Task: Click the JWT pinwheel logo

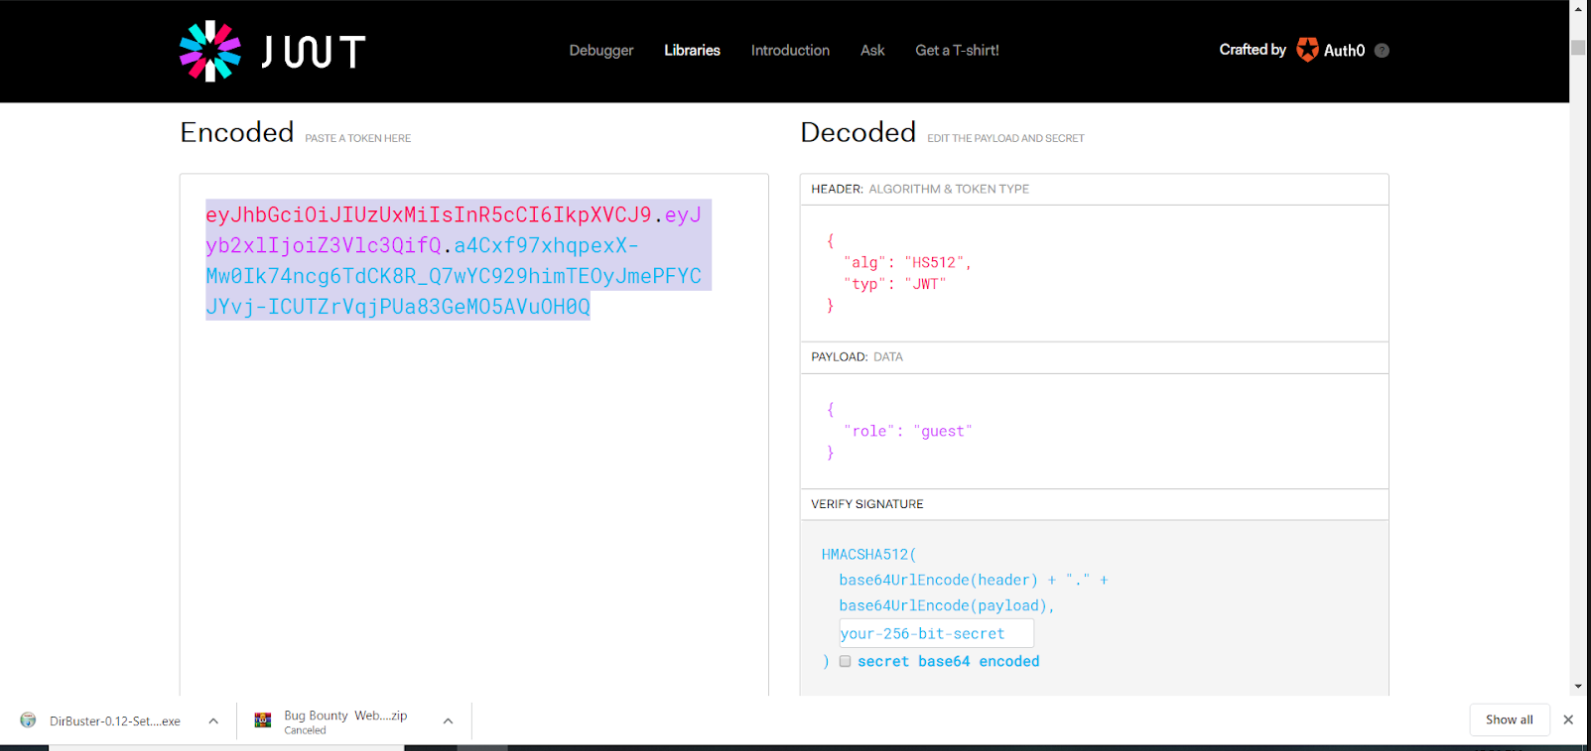Action: (210, 51)
